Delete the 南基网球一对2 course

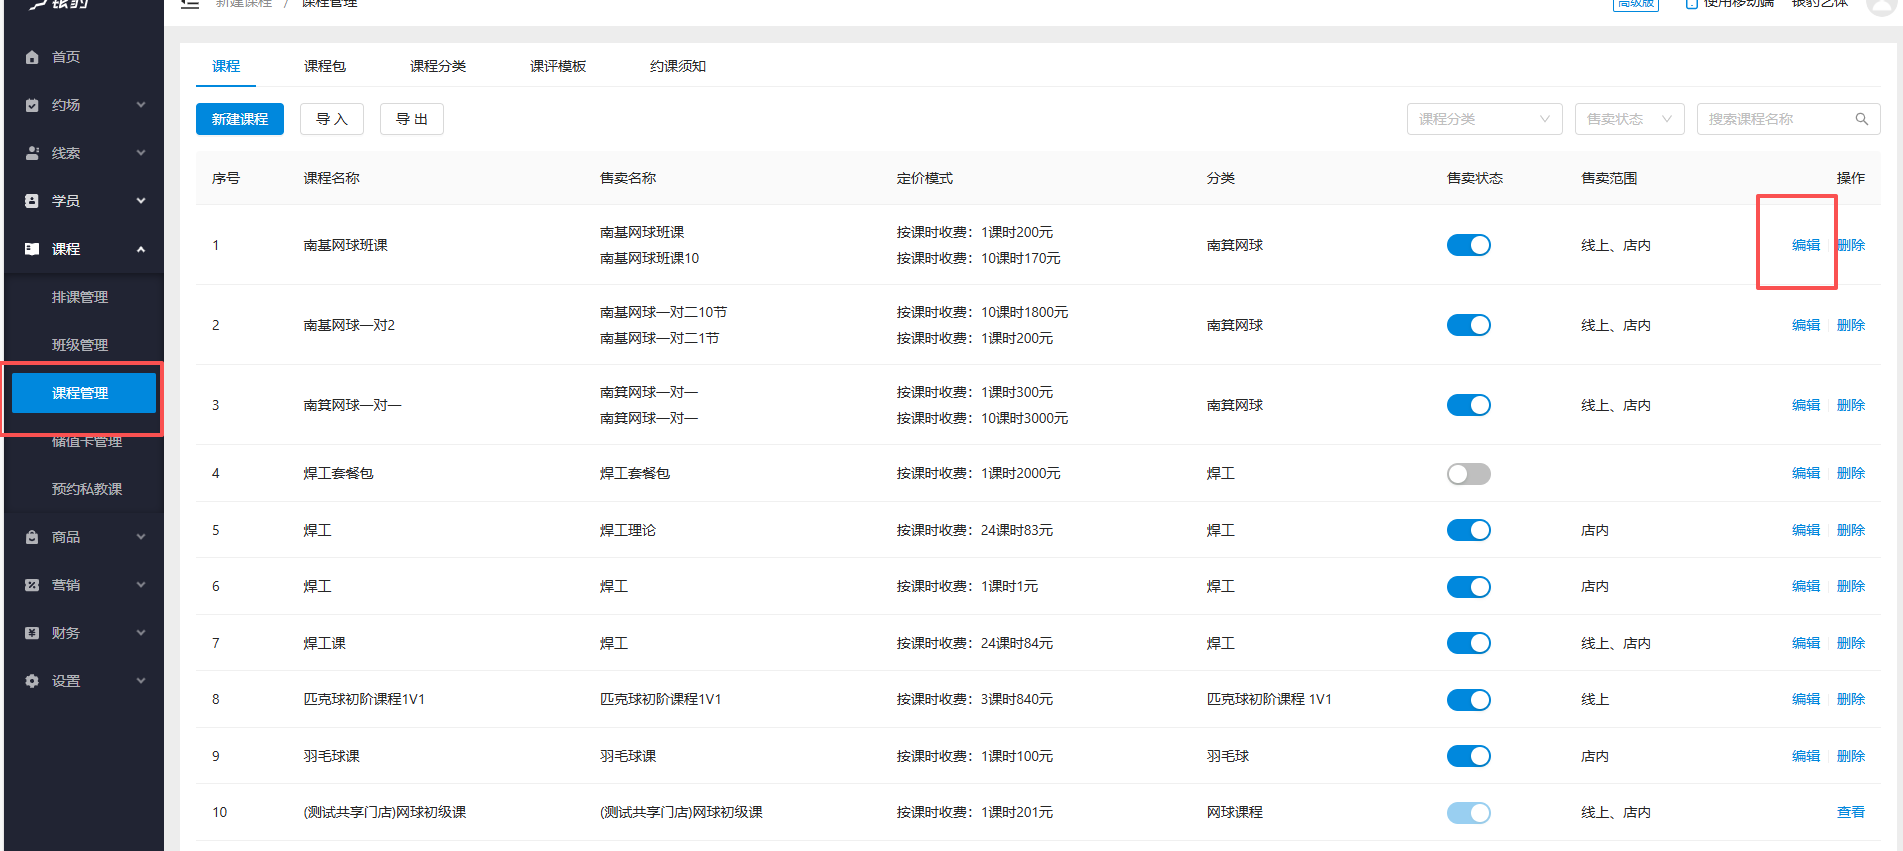coord(1851,325)
